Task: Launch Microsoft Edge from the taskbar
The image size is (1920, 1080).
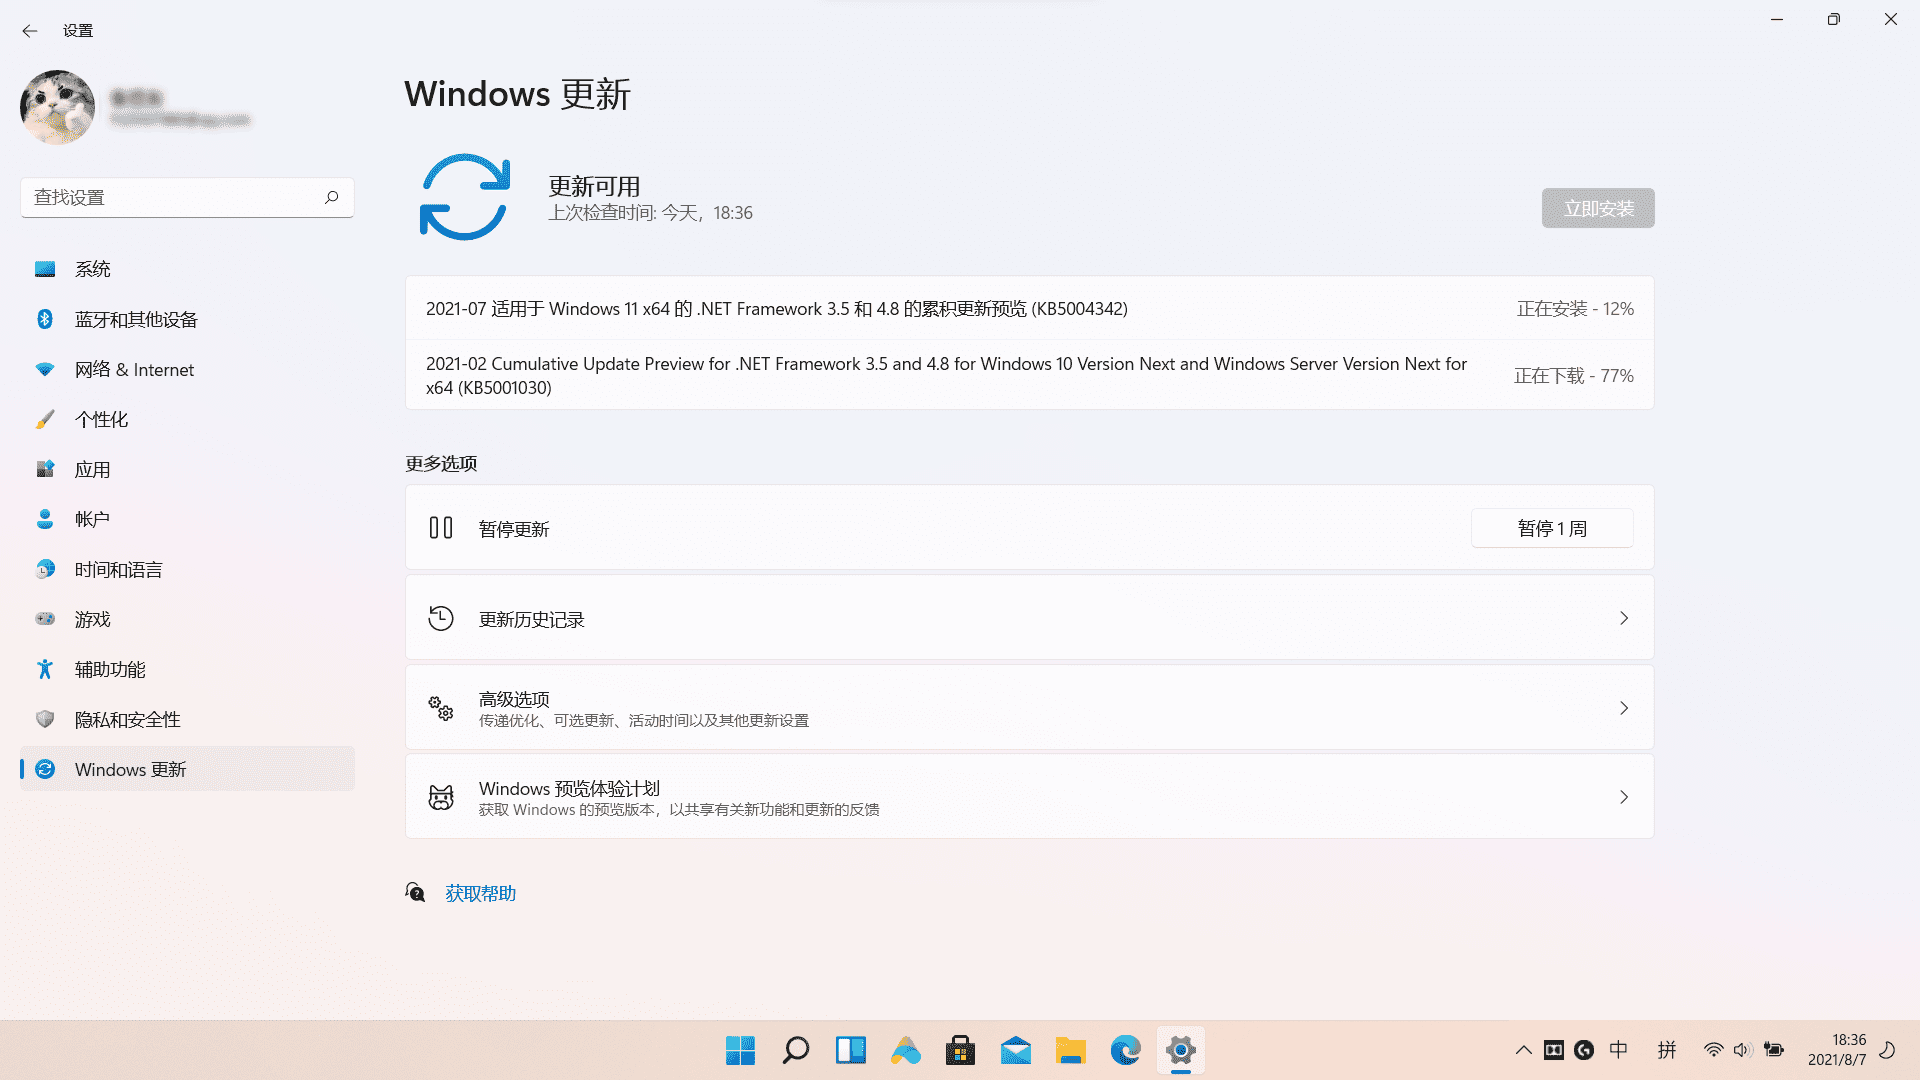Action: [x=1126, y=1050]
